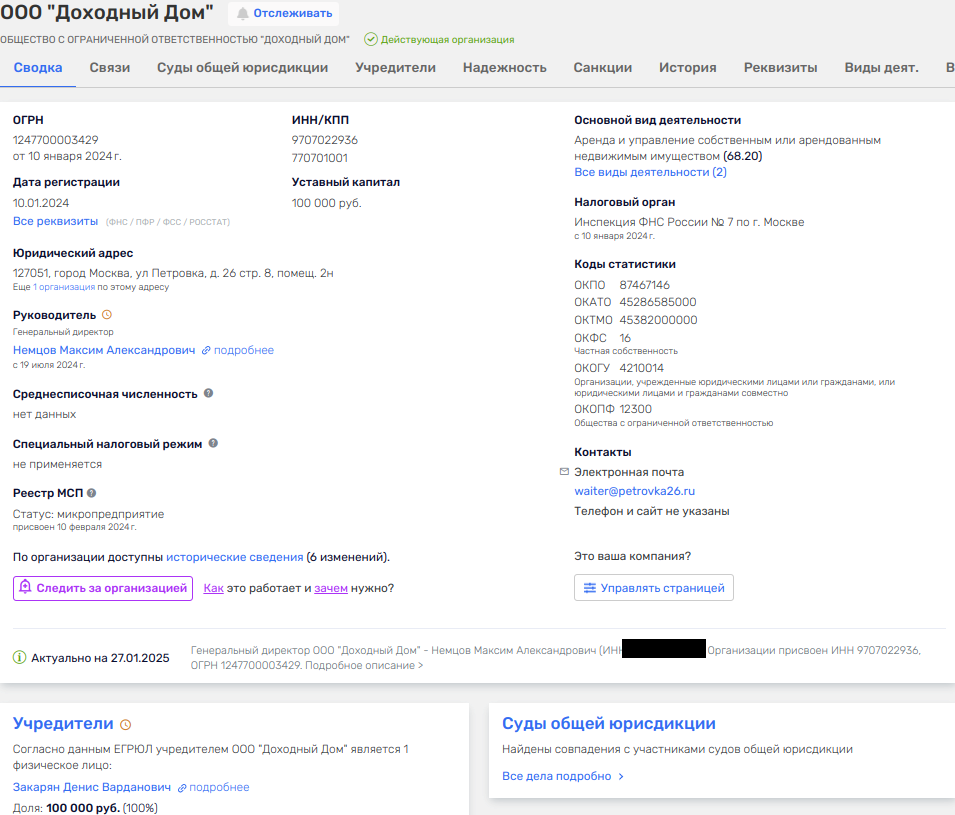Click the chain link icon beside Закарян подробнее

[181, 788]
